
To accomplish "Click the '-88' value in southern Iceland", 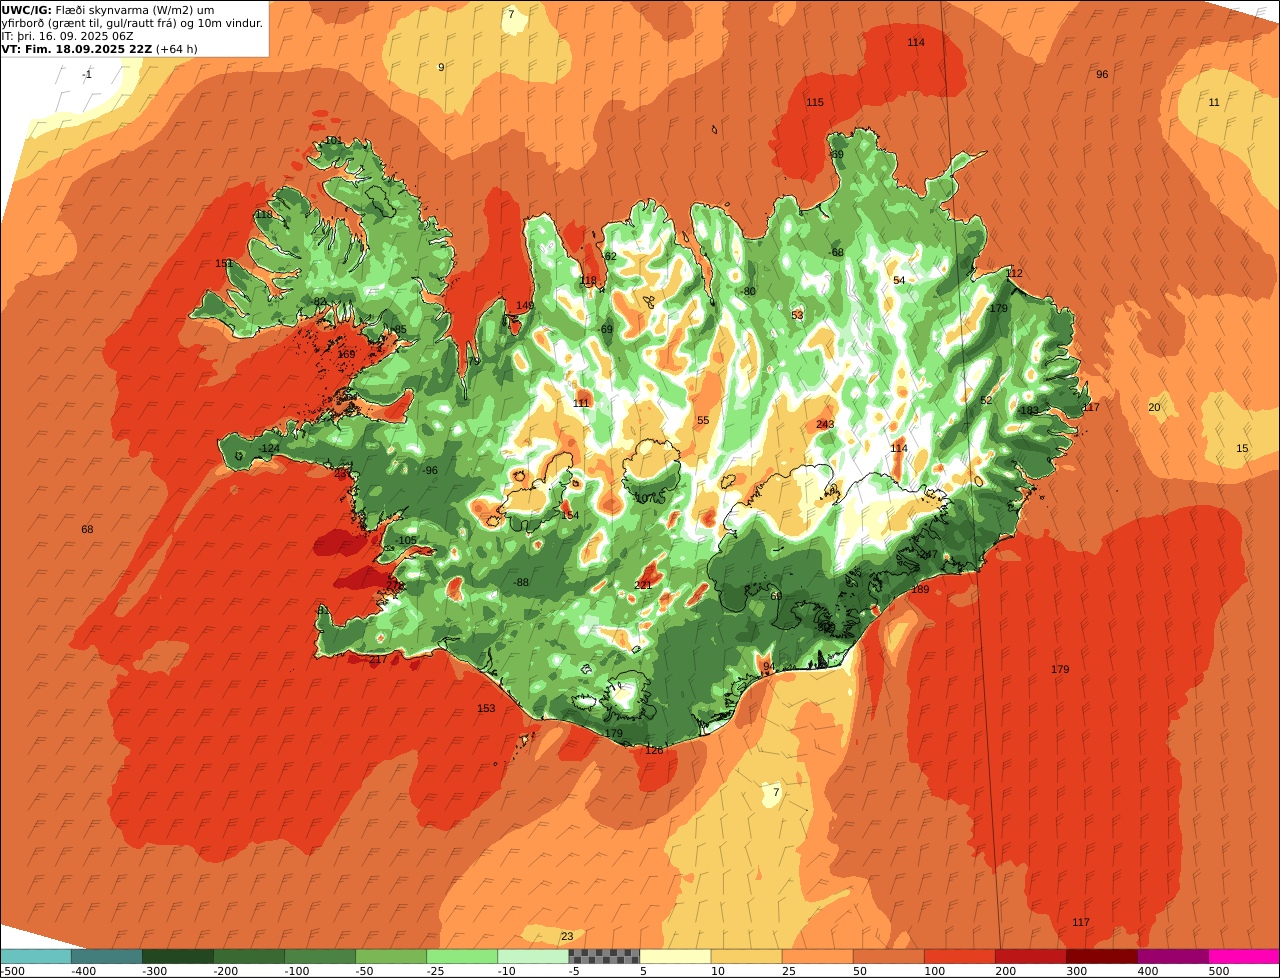I will tap(520, 583).
